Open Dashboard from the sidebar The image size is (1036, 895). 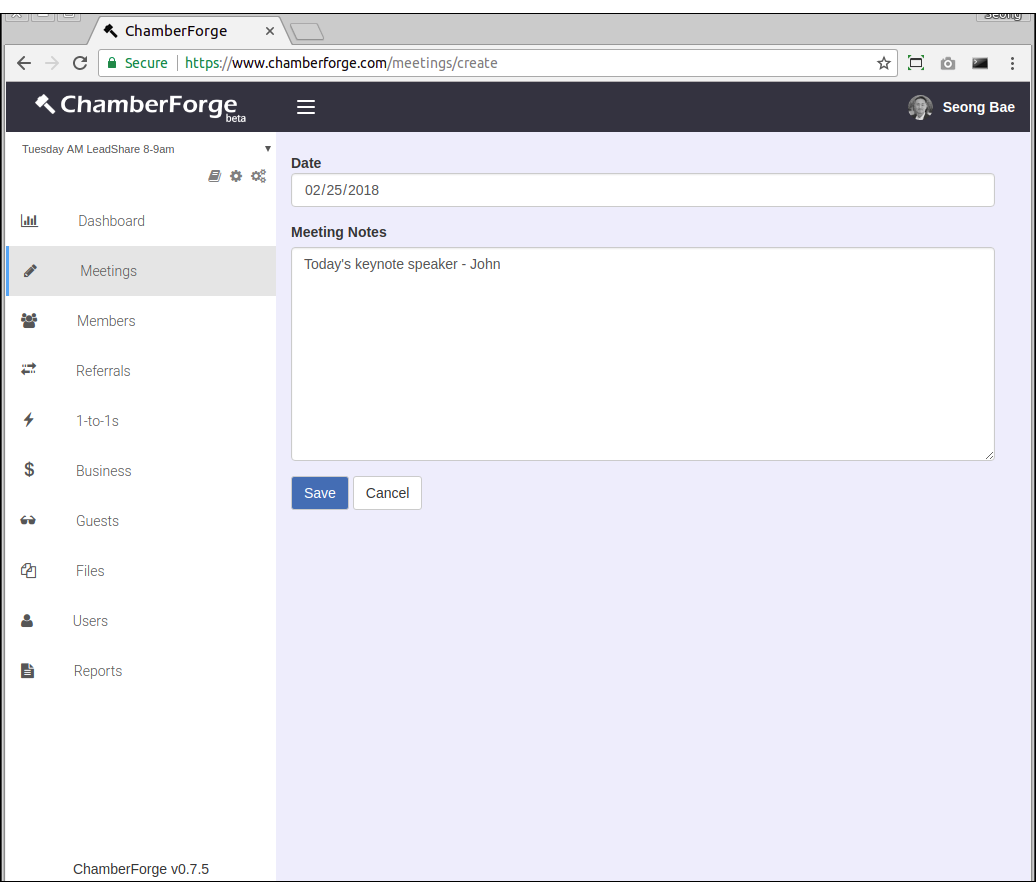pyautogui.click(x=111, y=221)
